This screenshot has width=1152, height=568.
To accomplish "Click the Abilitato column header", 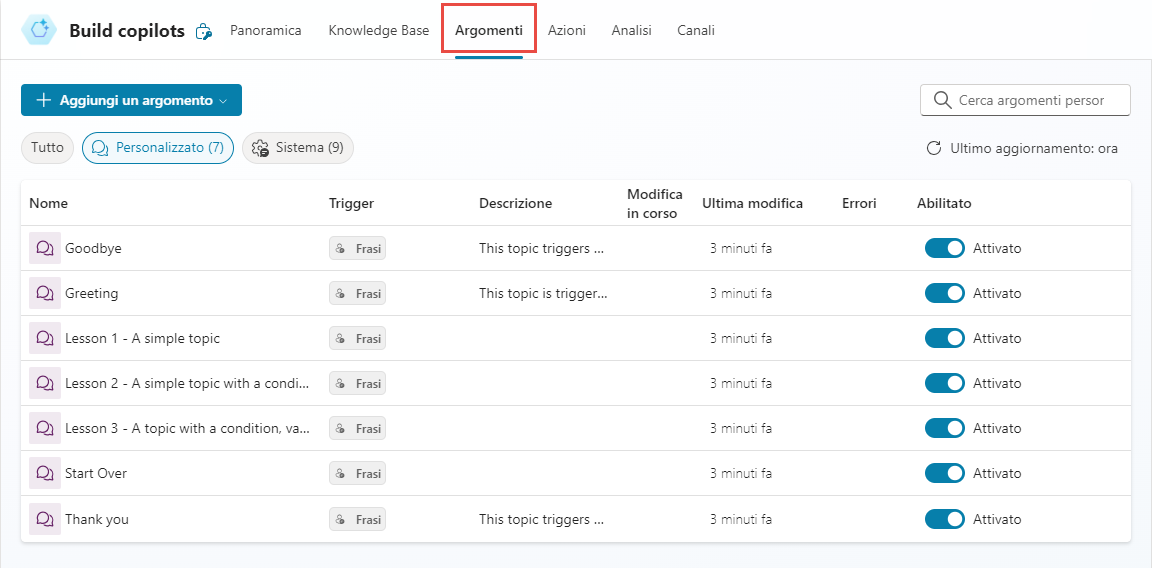I will [944, 204].
